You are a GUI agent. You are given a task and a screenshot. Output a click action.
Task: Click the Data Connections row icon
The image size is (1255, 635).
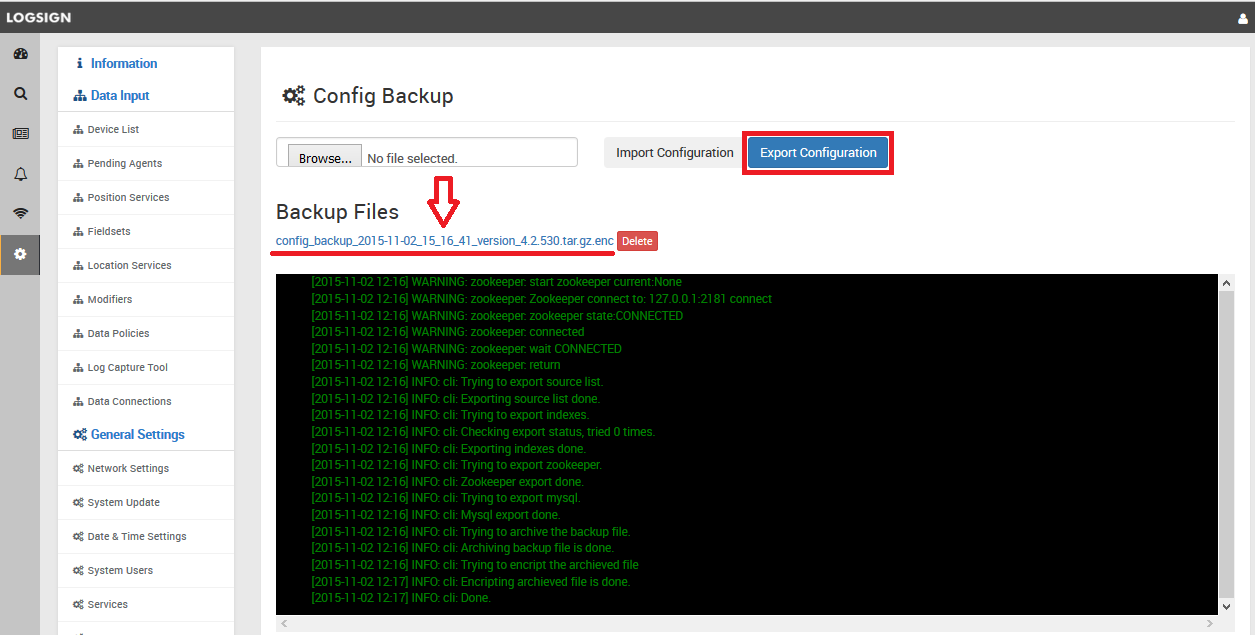pyautogui.click(x=78, y=402)
